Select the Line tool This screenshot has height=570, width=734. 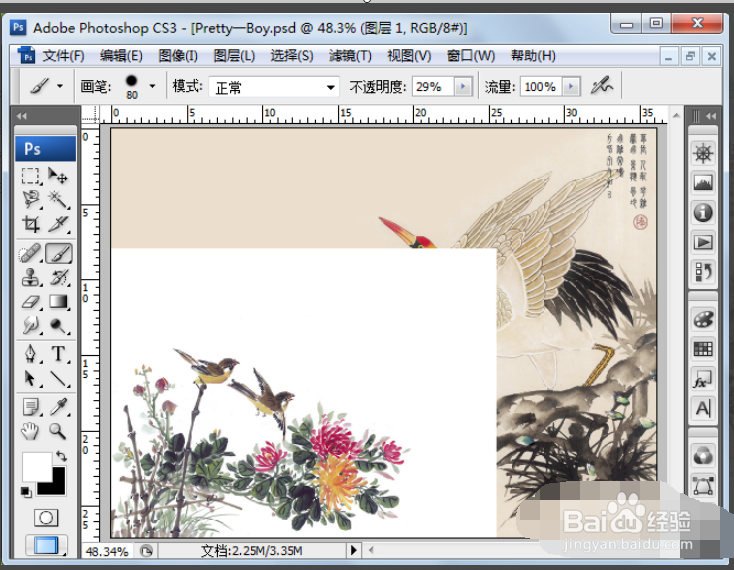58,378
